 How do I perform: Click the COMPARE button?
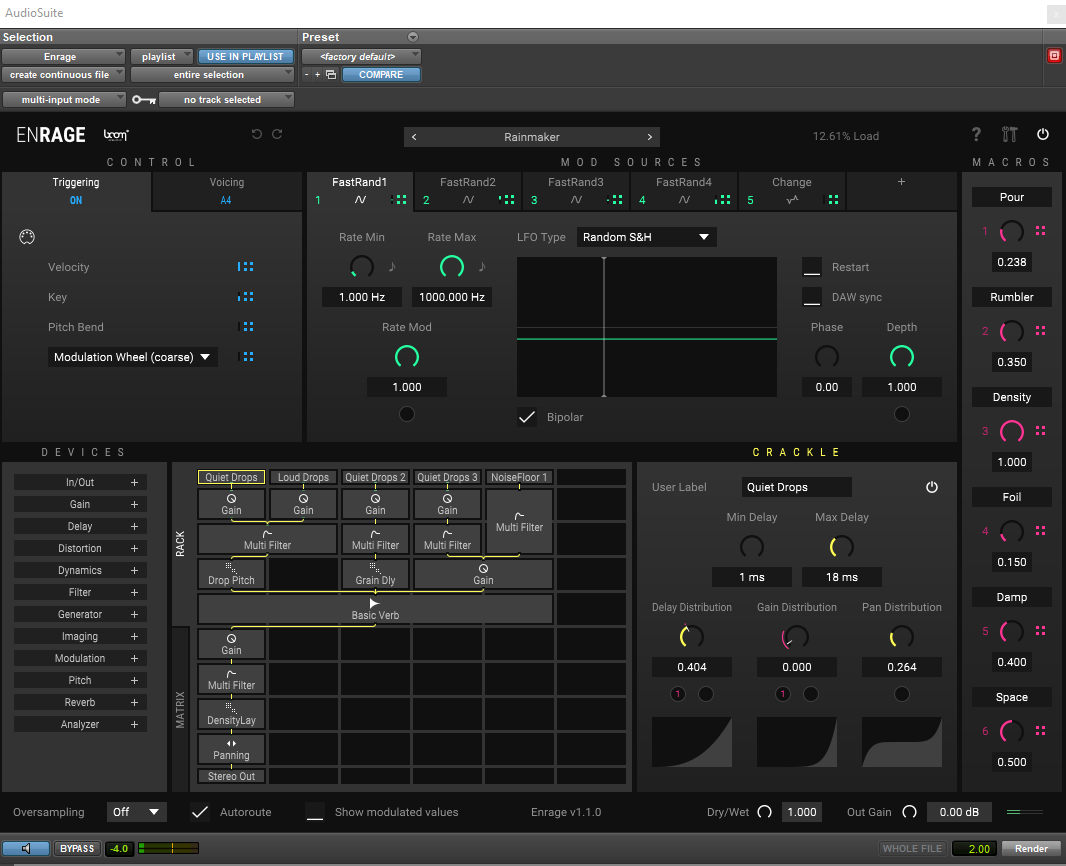[x=381, y=74]
